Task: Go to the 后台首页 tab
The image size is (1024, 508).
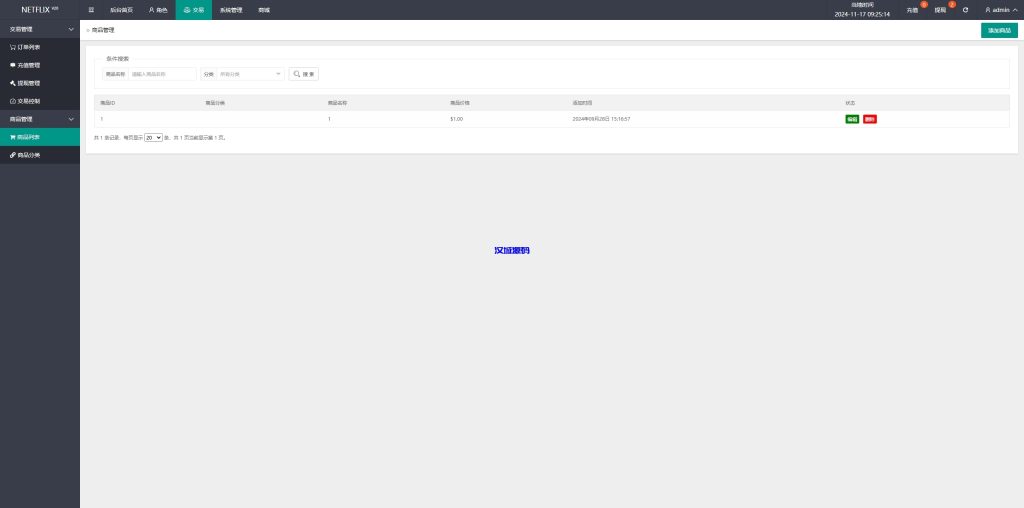Action: [121, 10]
